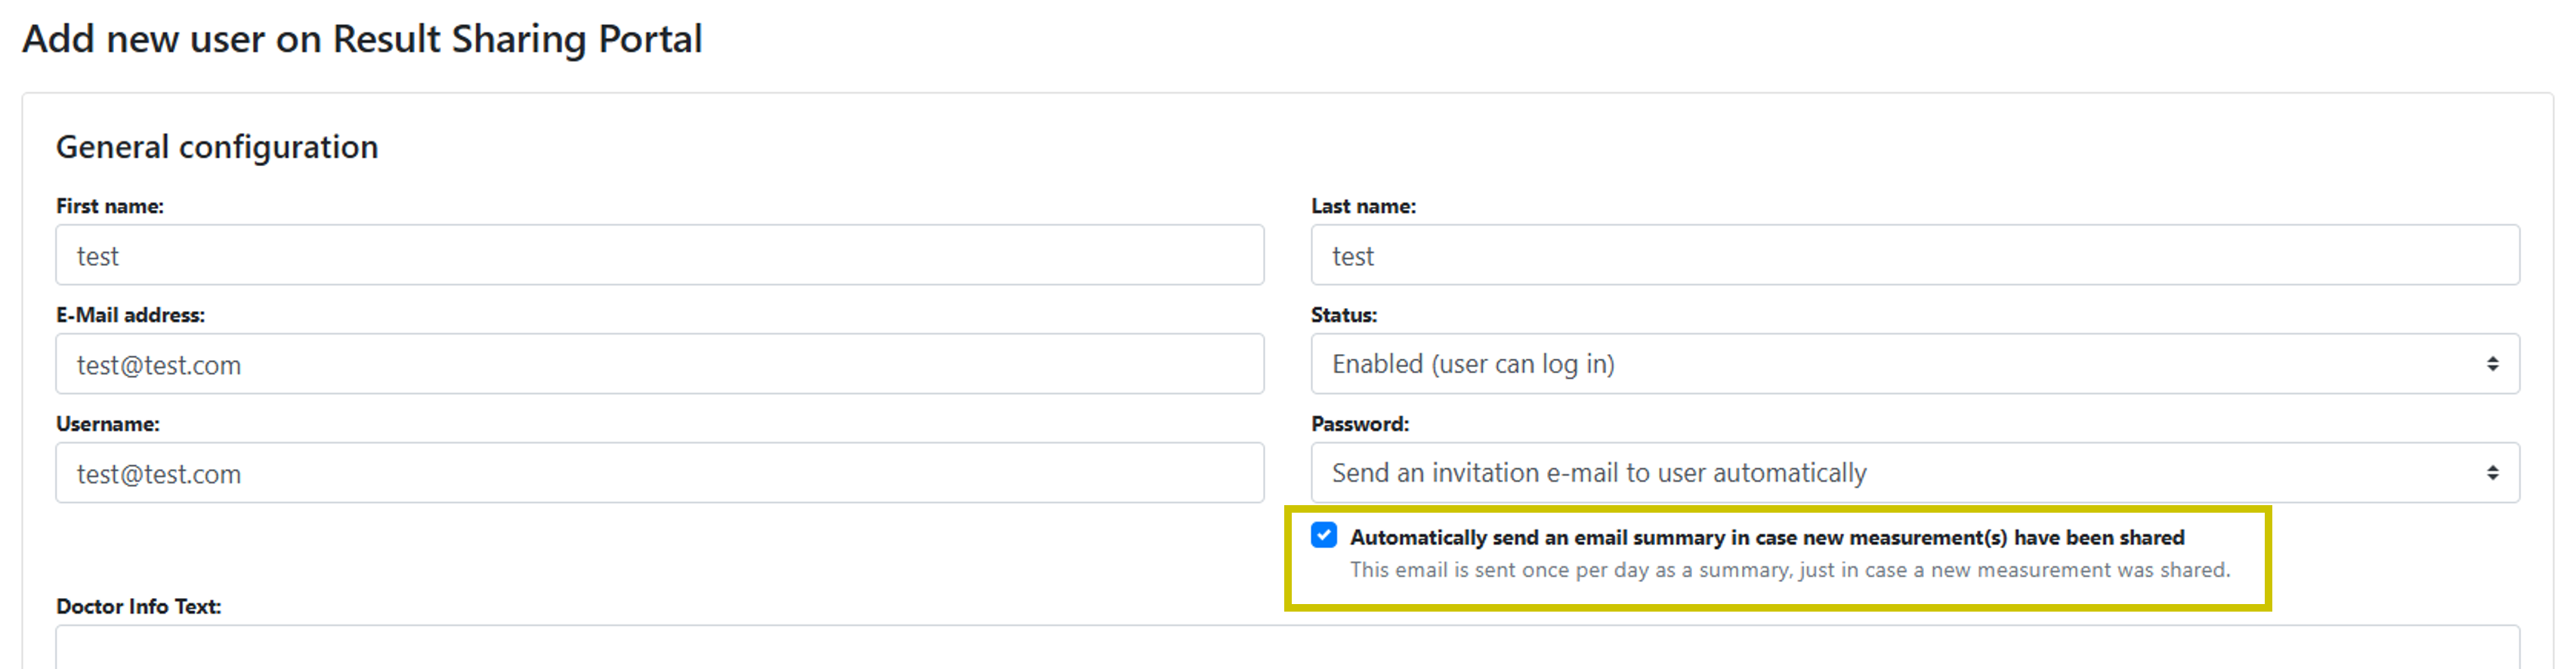Click the 'Automatically send an email summary' label
Screen dimensions: 2576x669
coord(1766,538)
